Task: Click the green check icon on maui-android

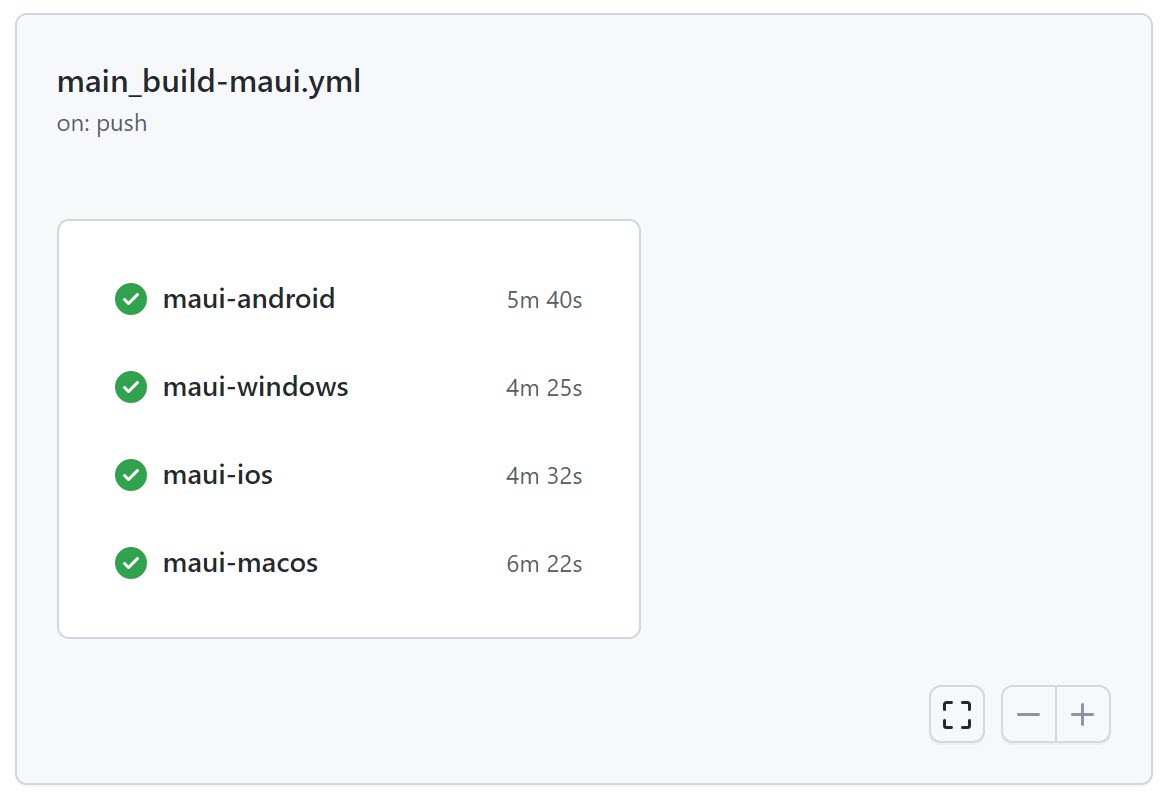Action: pyautogui.click(x=130, y=298)
